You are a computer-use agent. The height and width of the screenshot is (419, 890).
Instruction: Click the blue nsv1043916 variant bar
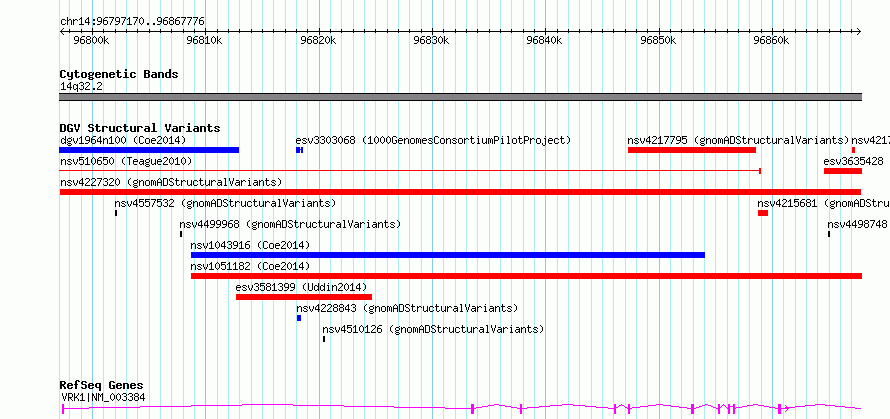pyautogui.click(x=448, y=255)
